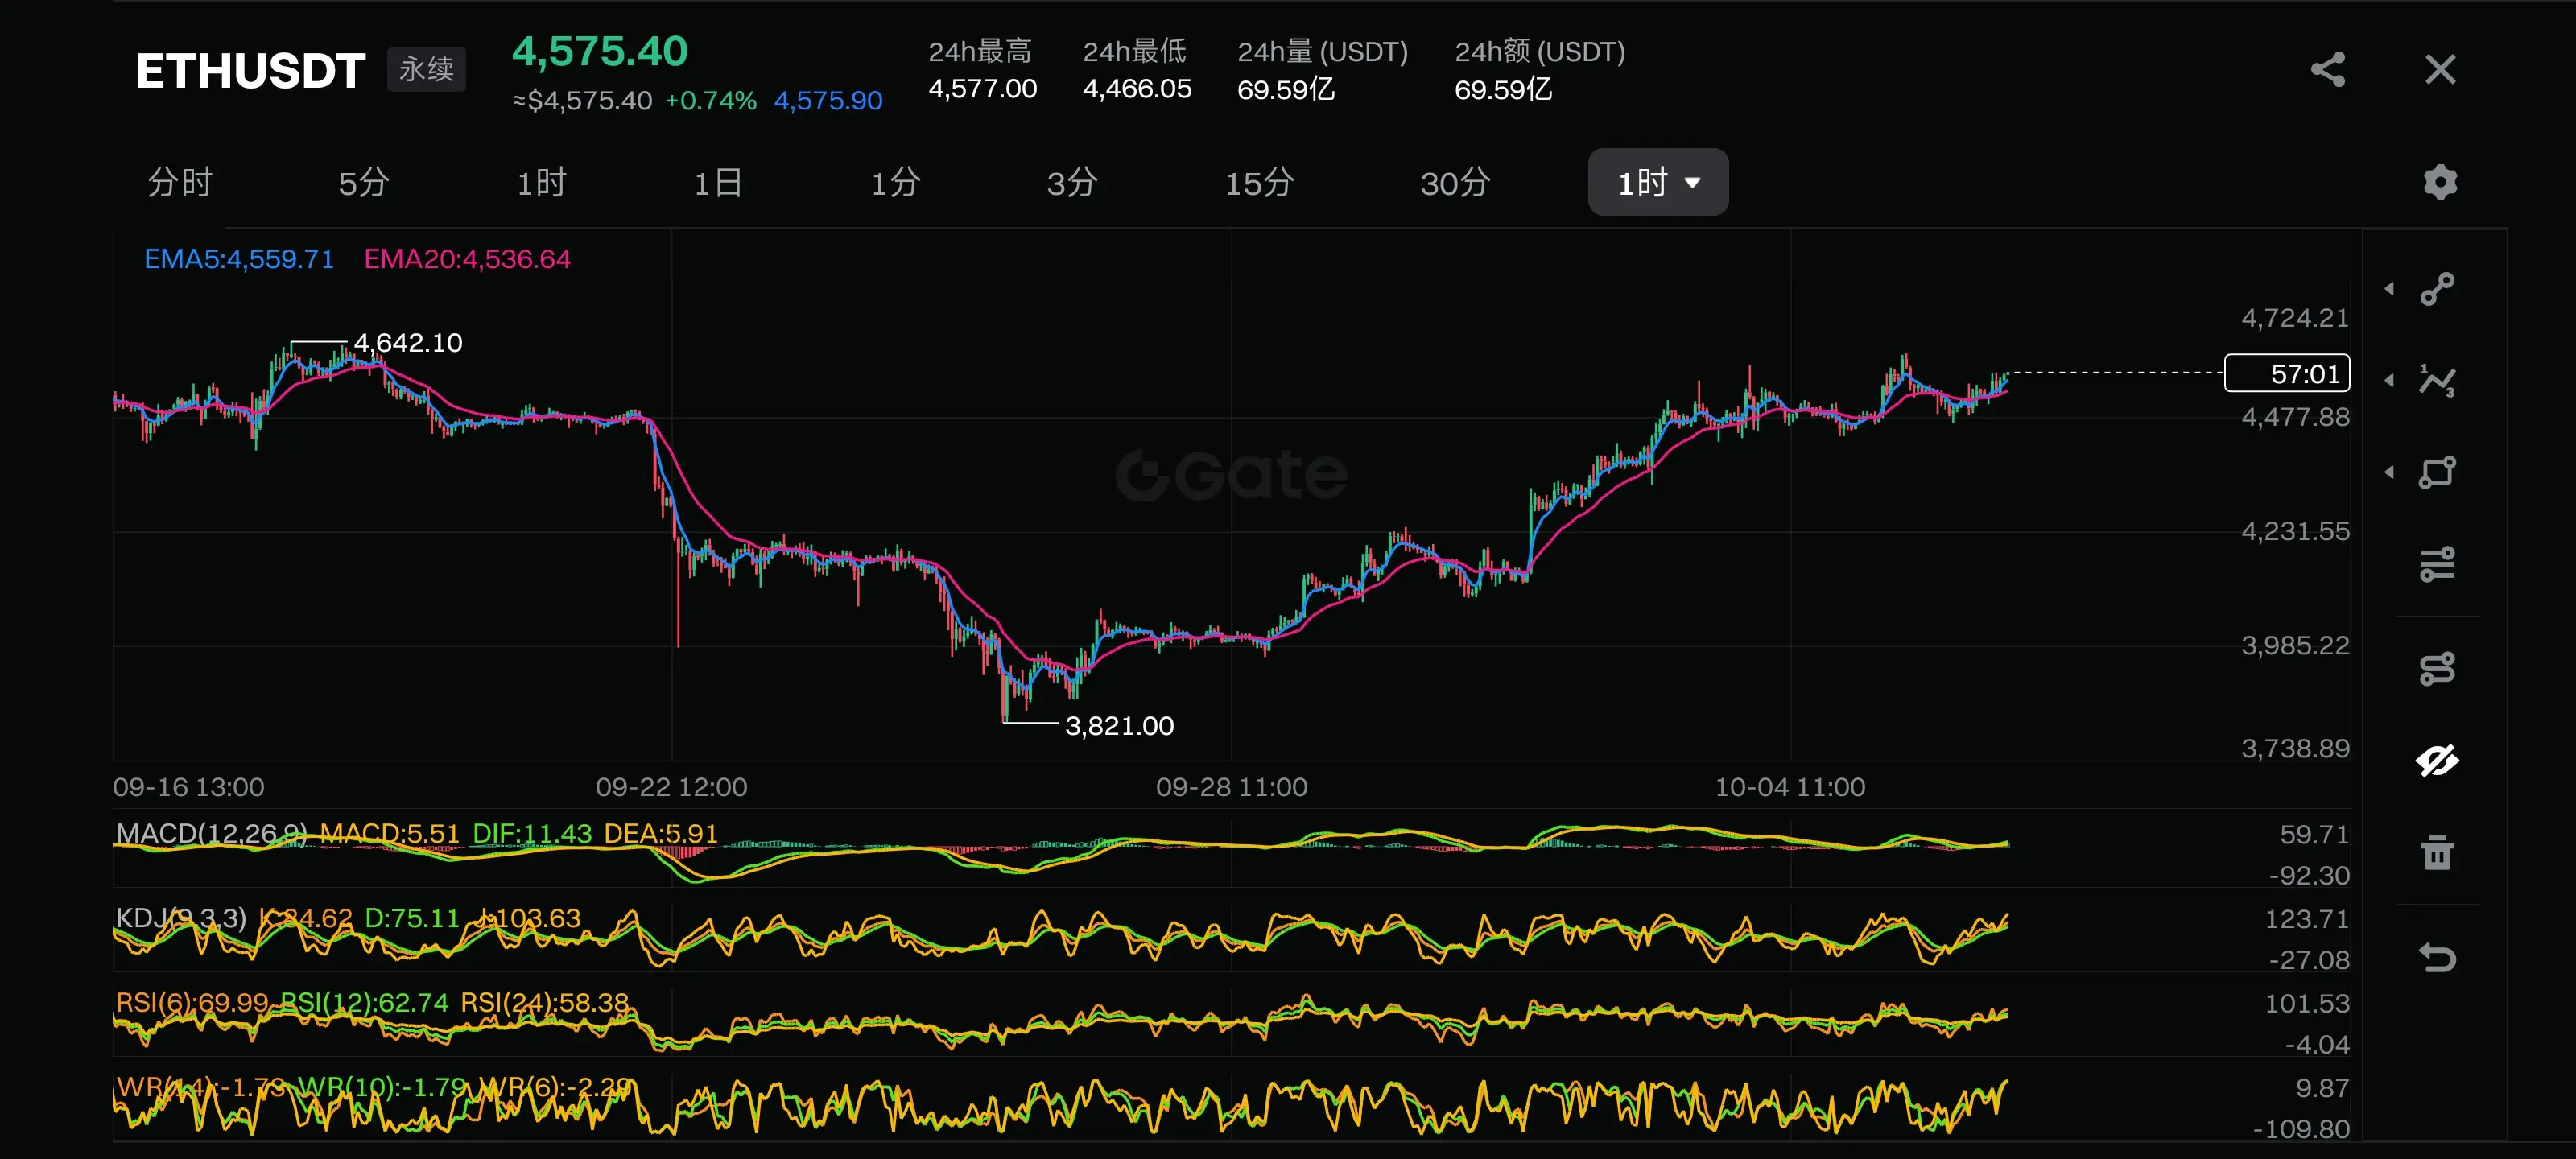The width and height of the screenshot is (2576, 1159).
Task: Open the 1时 timeframe dropdown
Action: pos(1657,182)
